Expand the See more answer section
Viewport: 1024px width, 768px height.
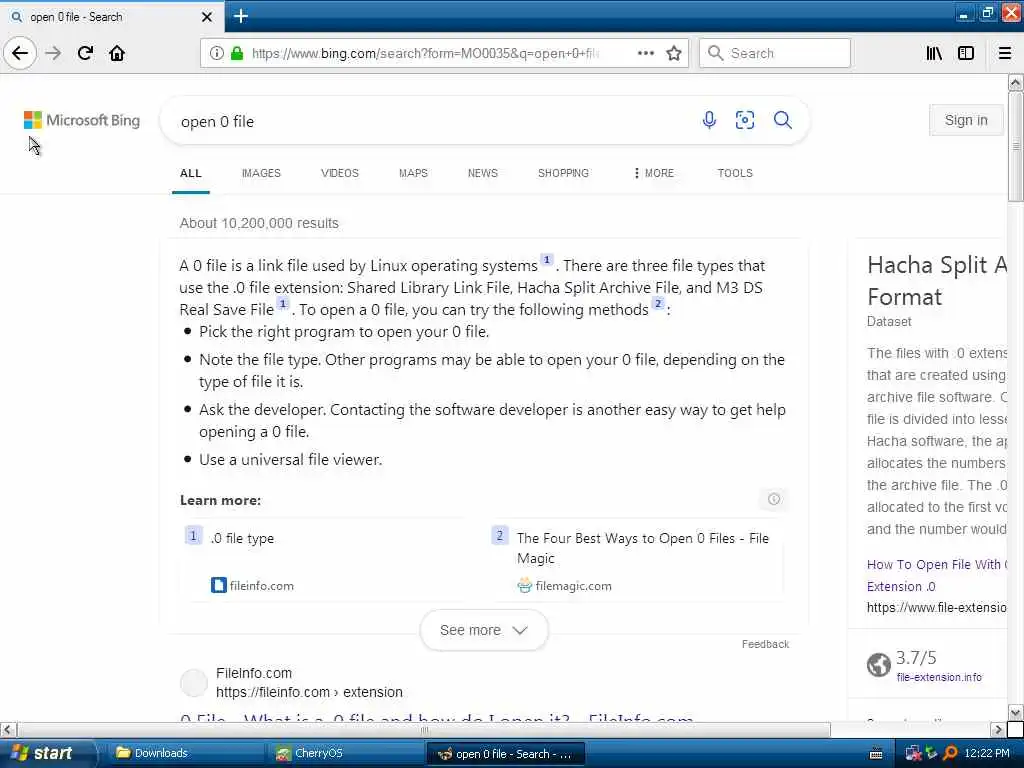click(484, 630)
